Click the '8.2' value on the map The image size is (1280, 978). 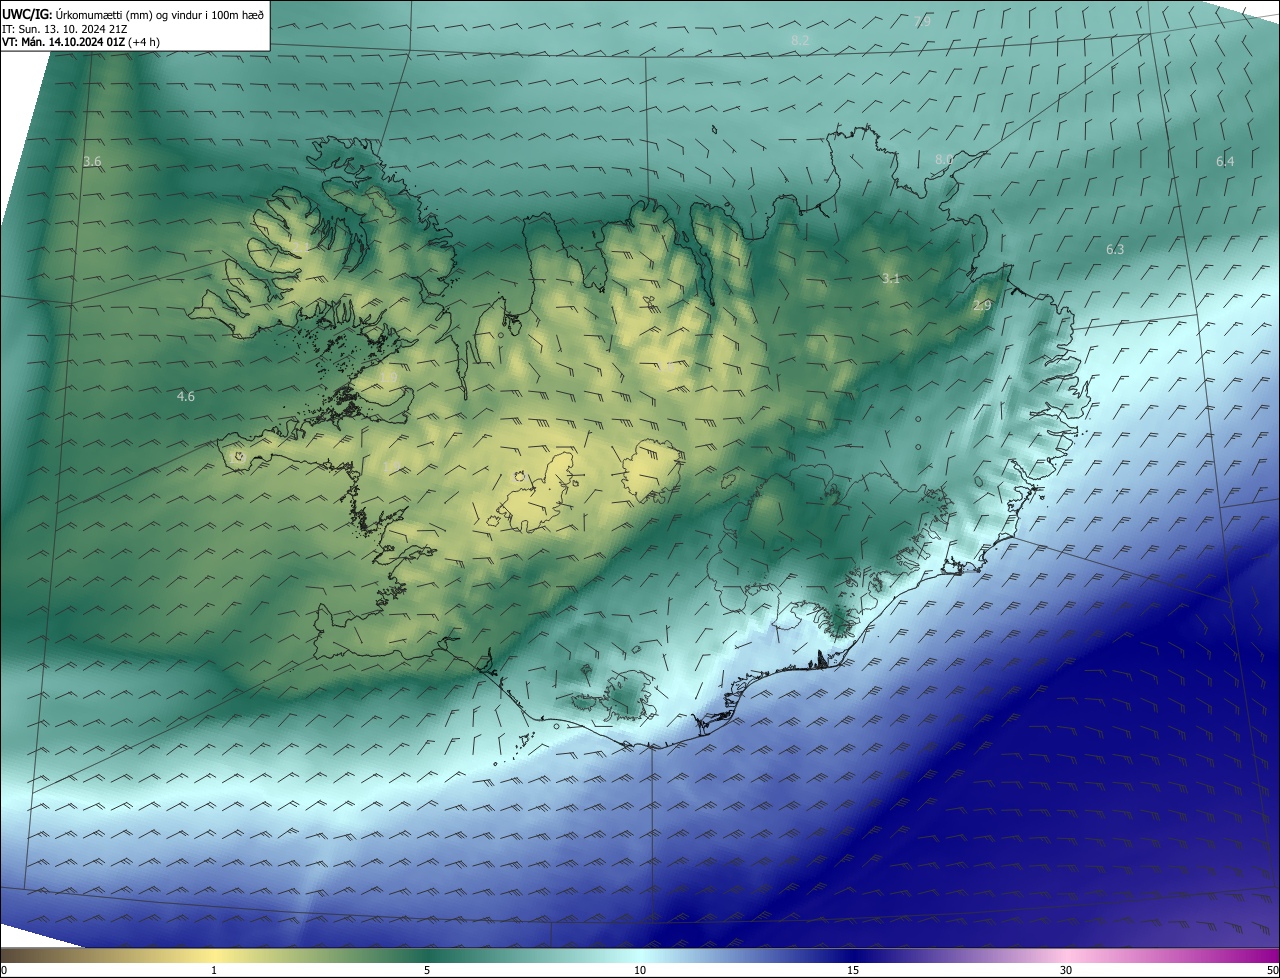[799, 40]
